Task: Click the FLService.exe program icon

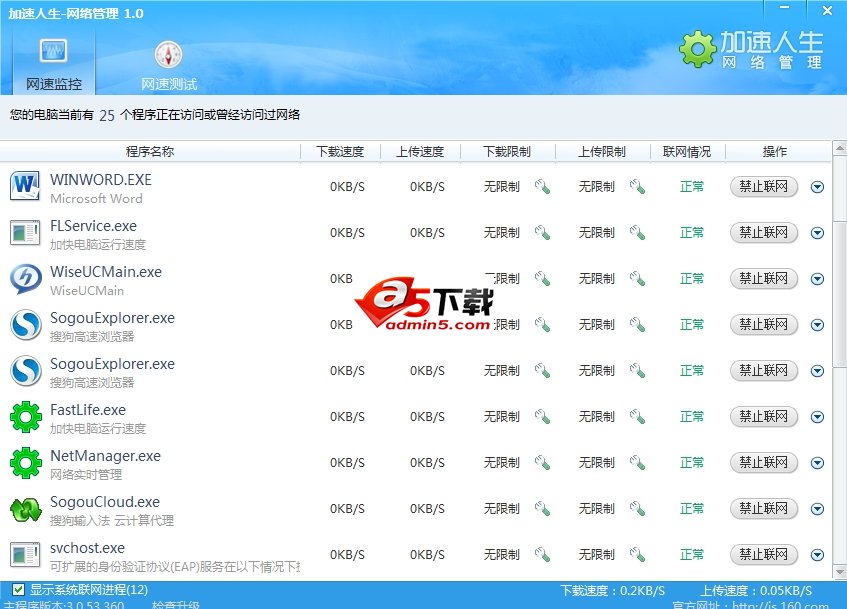Action: click(25, 233)
